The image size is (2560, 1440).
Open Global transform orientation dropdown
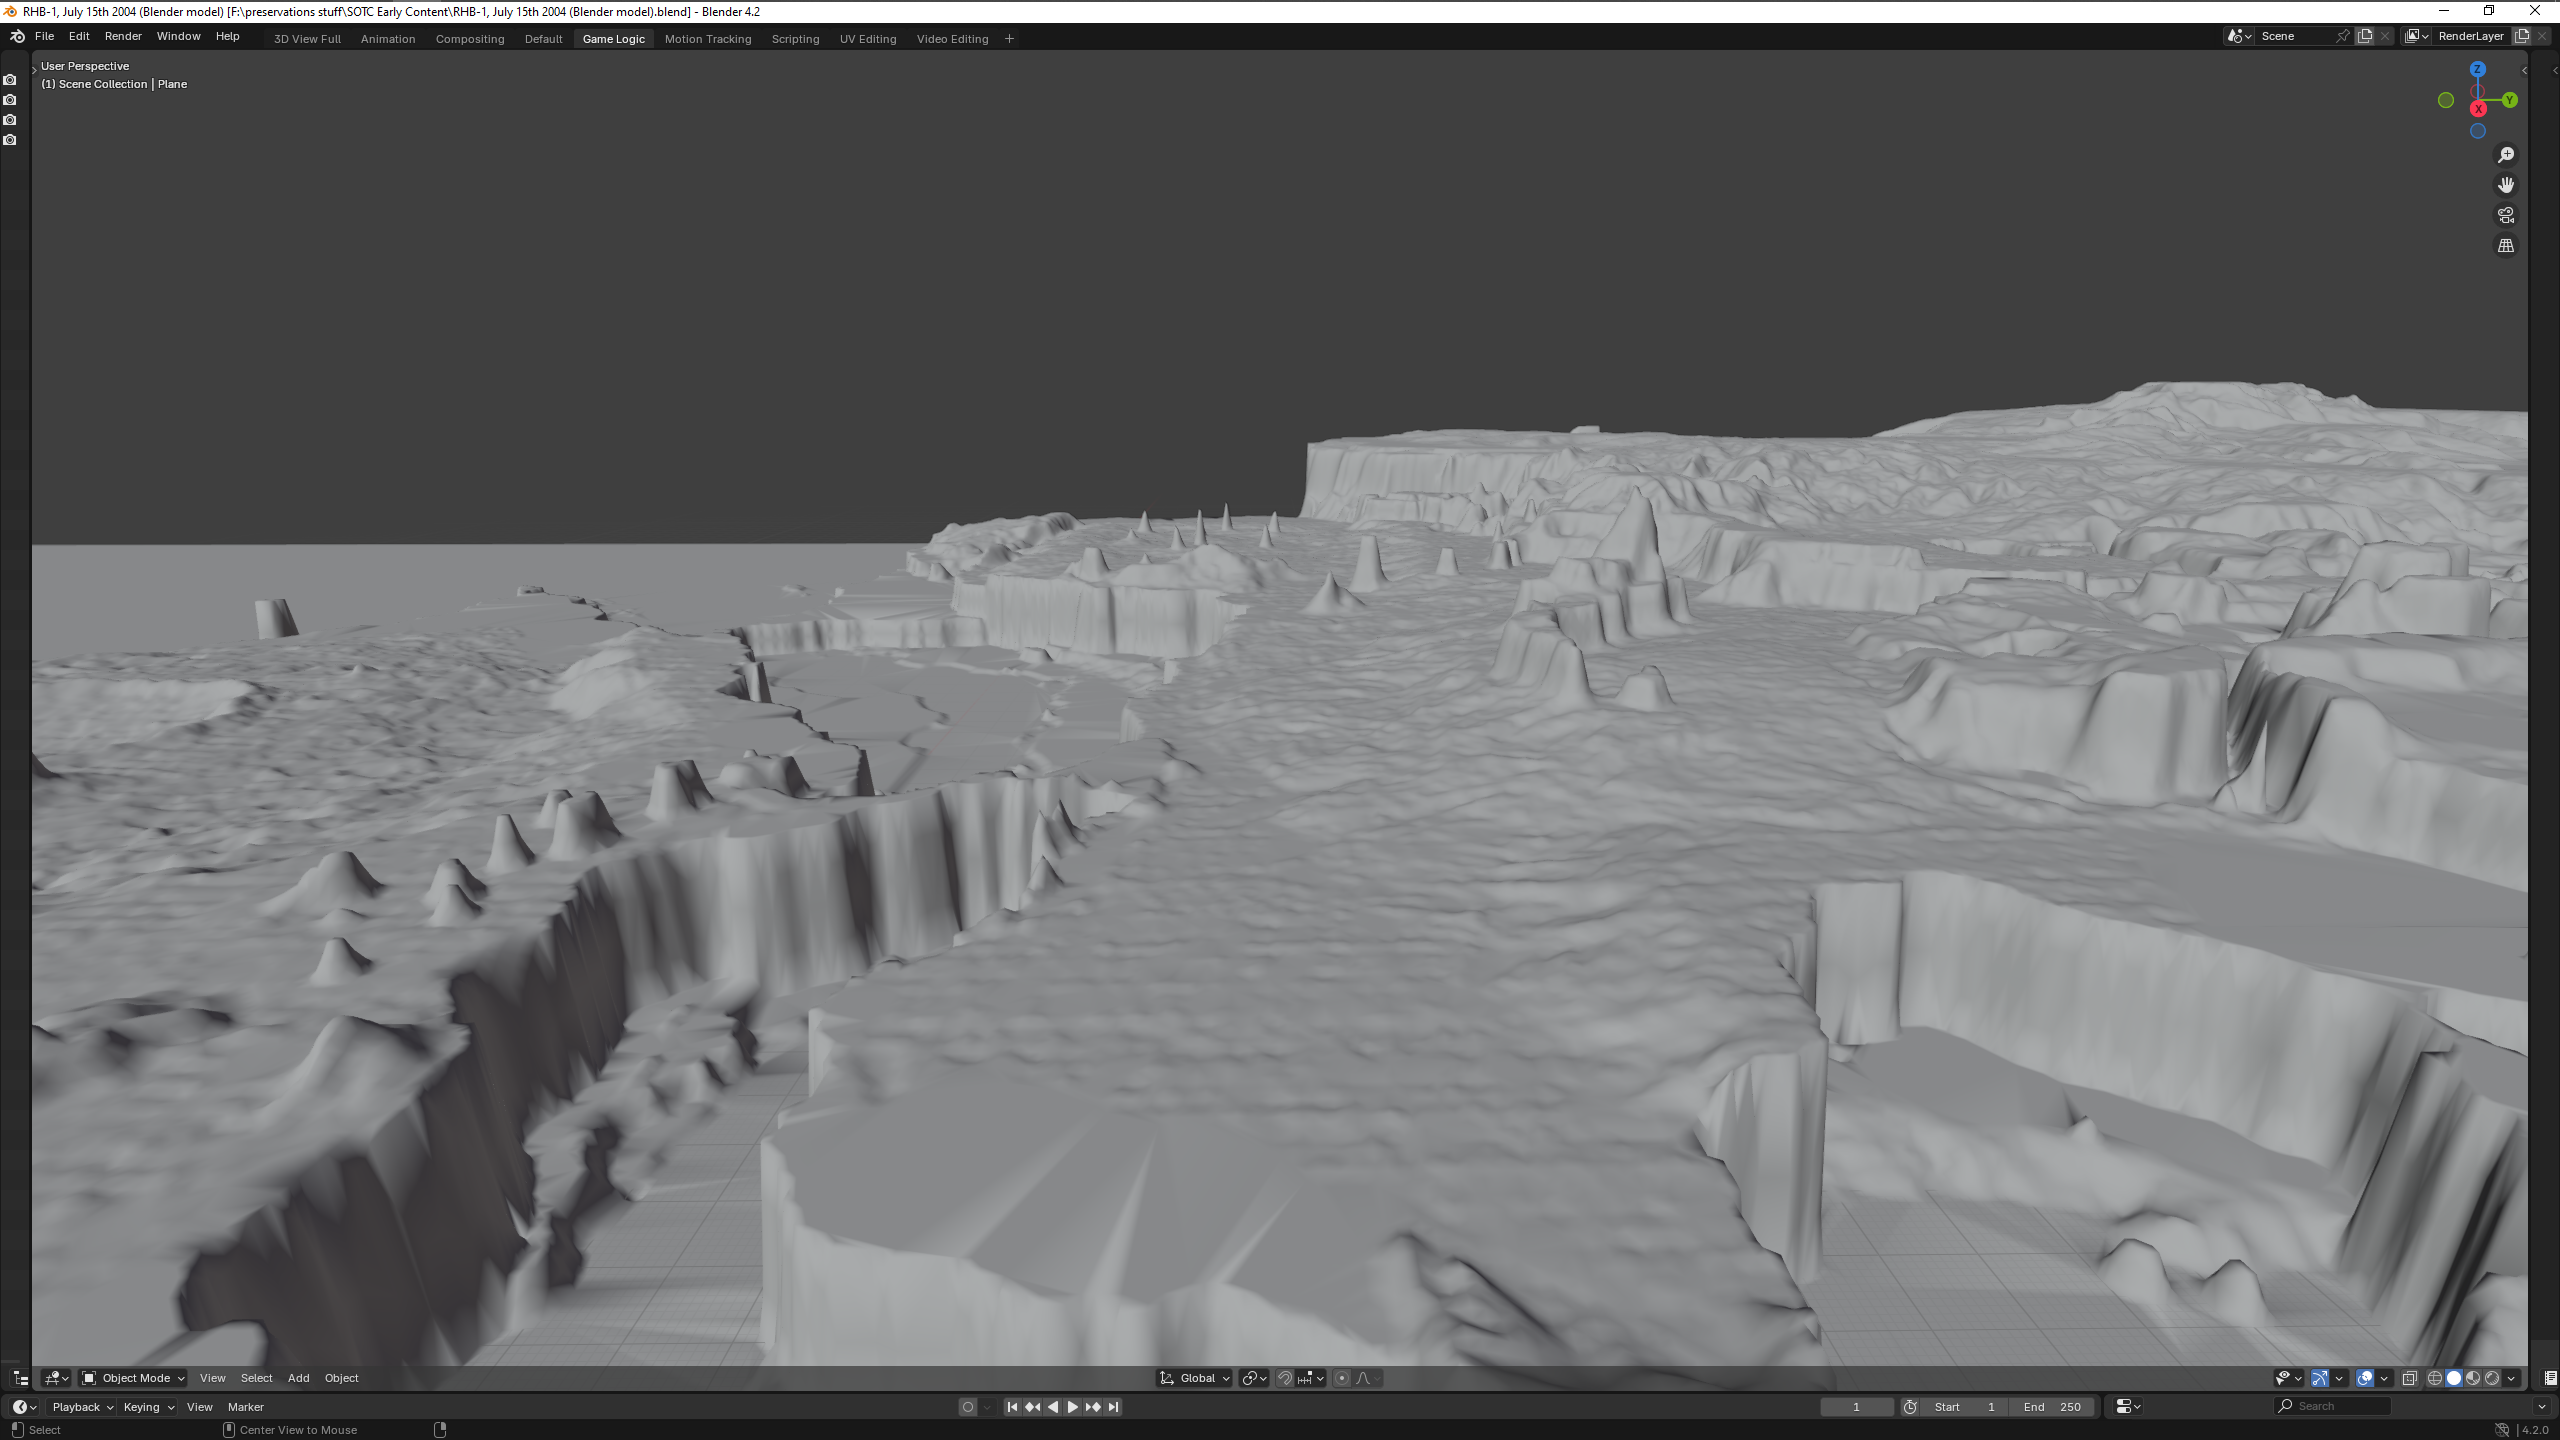point(1195,1378)
